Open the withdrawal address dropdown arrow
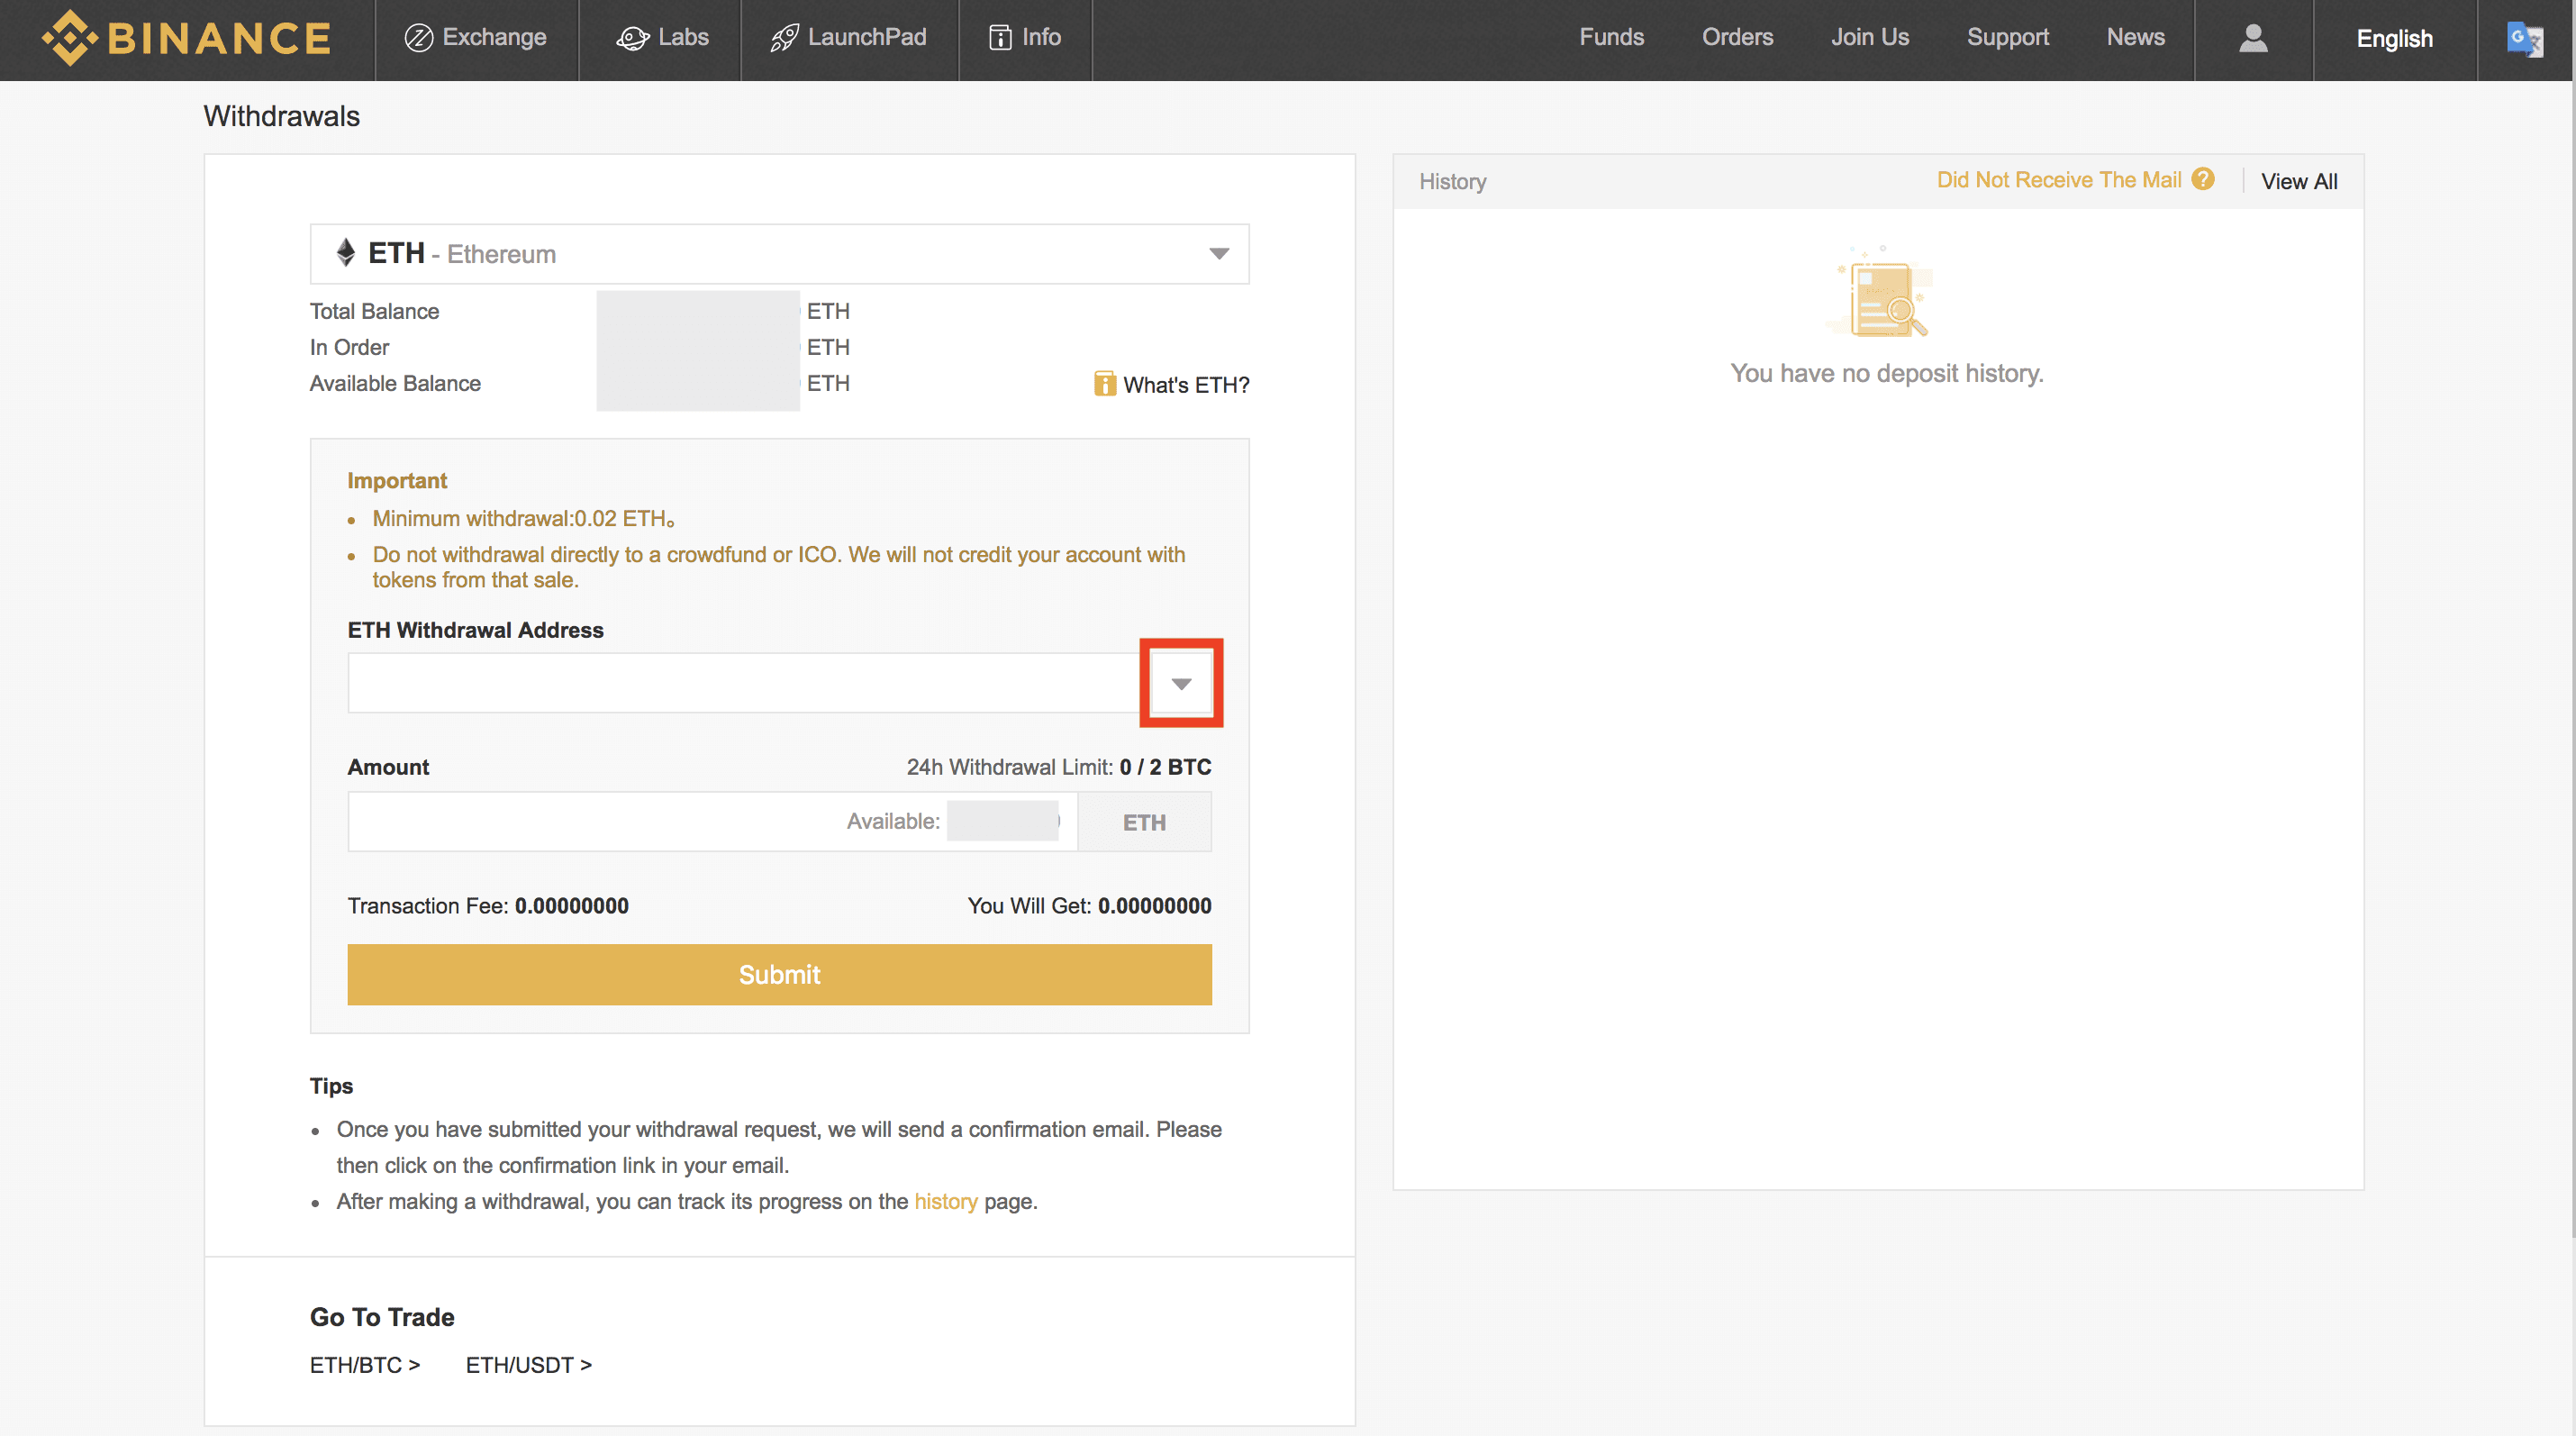2576x1436 pixels. click(1181, 684)
